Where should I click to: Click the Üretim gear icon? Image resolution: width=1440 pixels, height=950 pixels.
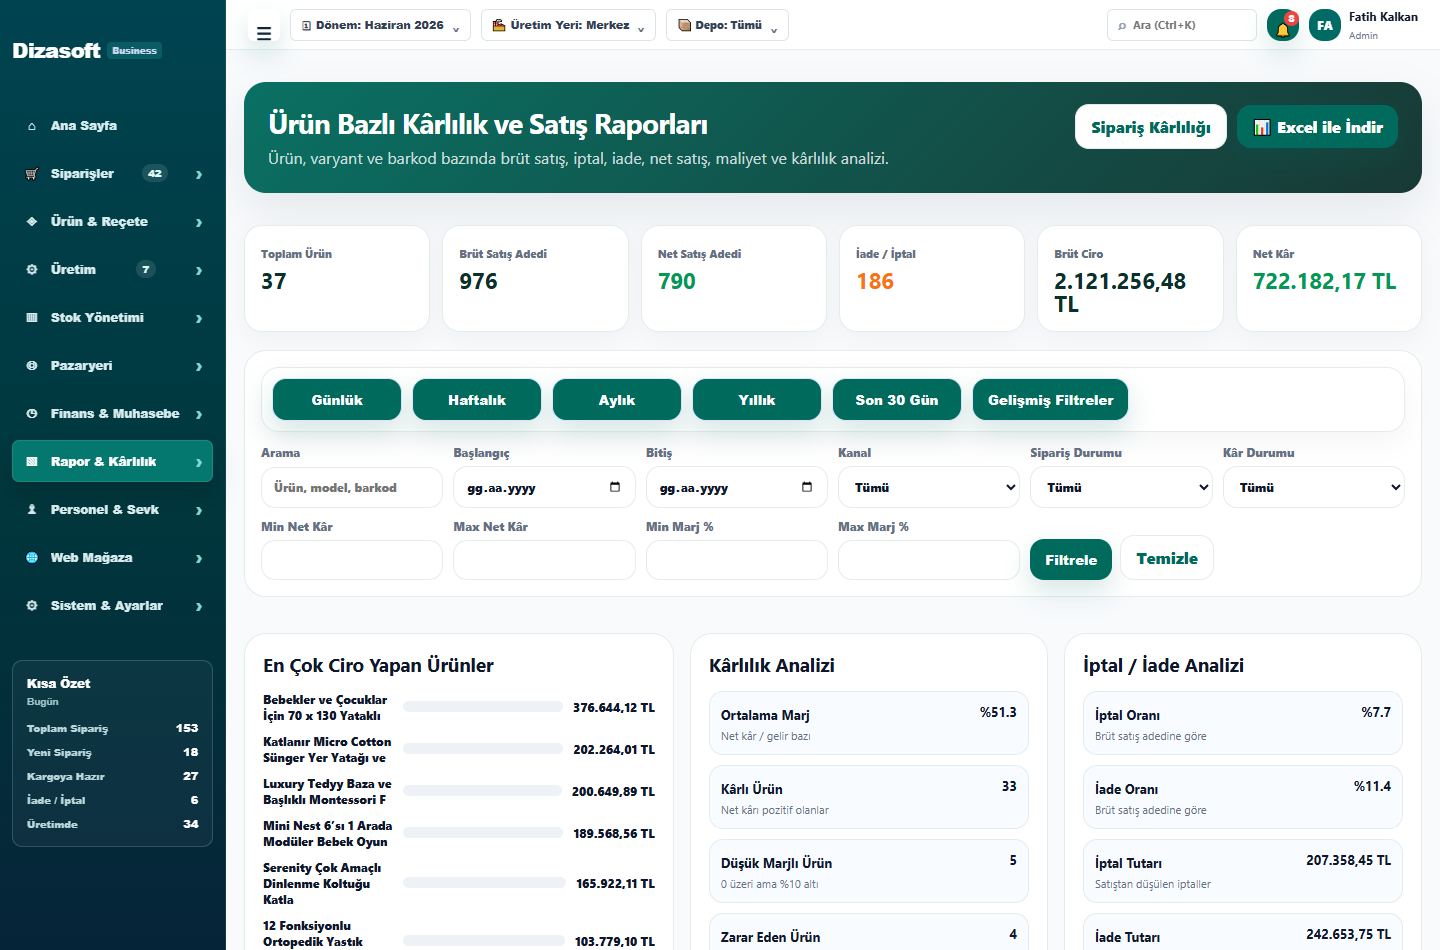pos(32,270)
